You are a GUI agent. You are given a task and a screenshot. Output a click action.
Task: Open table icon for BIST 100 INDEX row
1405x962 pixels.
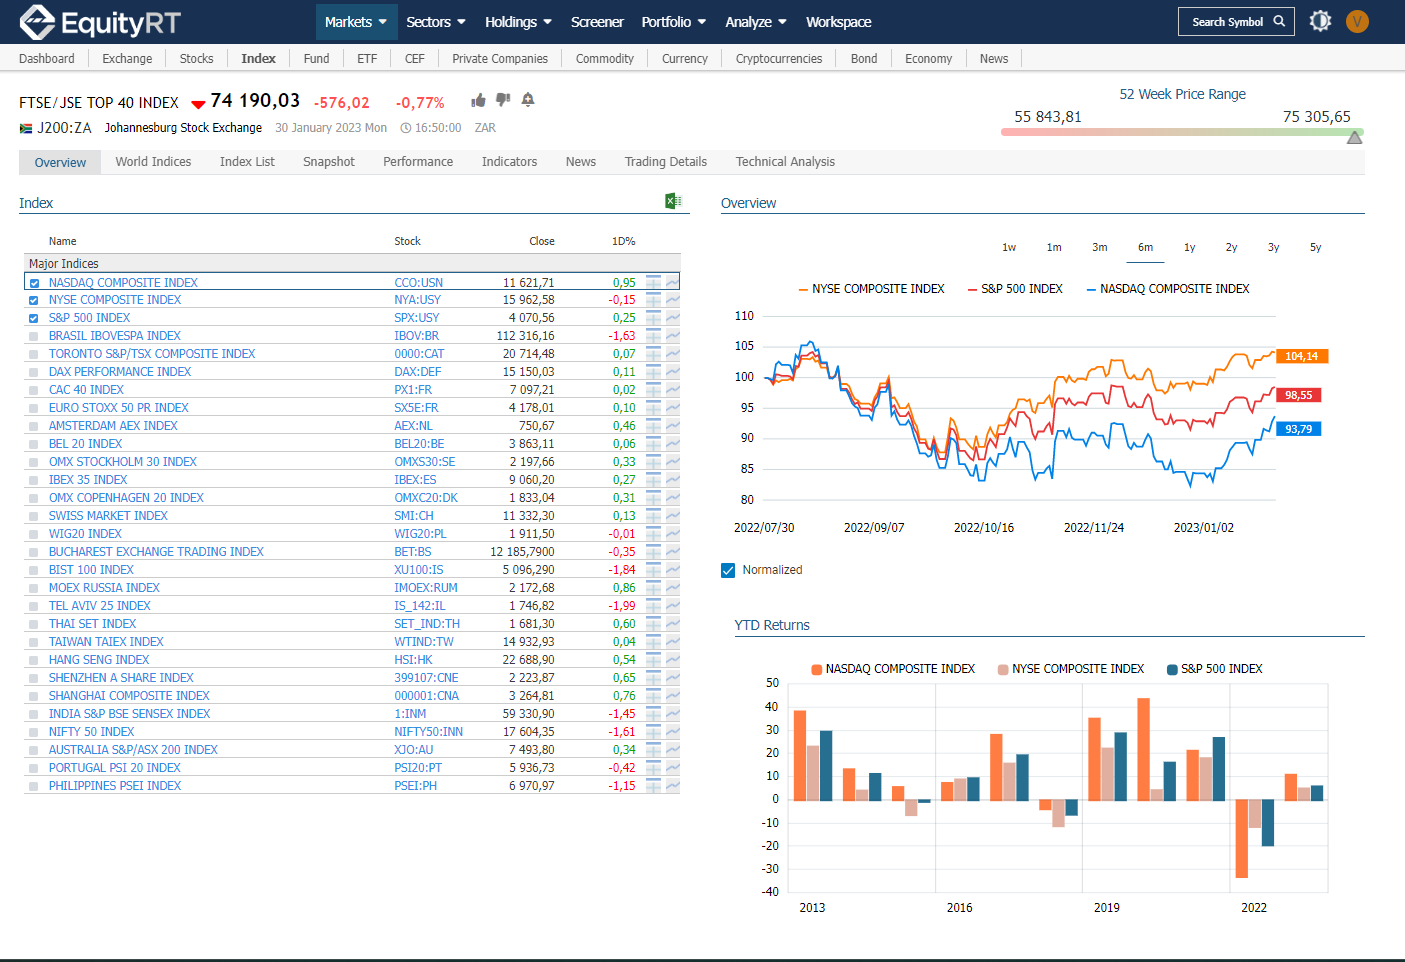pyautogui.click(x=654, y=570)
